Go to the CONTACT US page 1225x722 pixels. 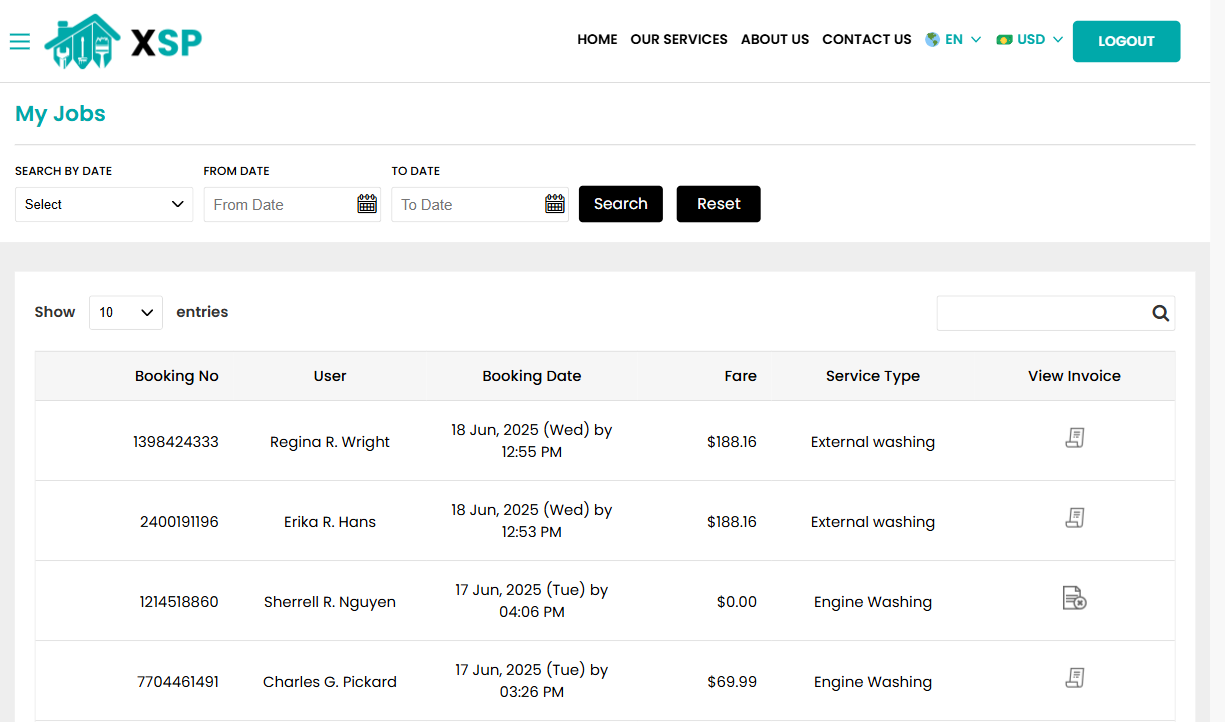click(x=866, y=39)
